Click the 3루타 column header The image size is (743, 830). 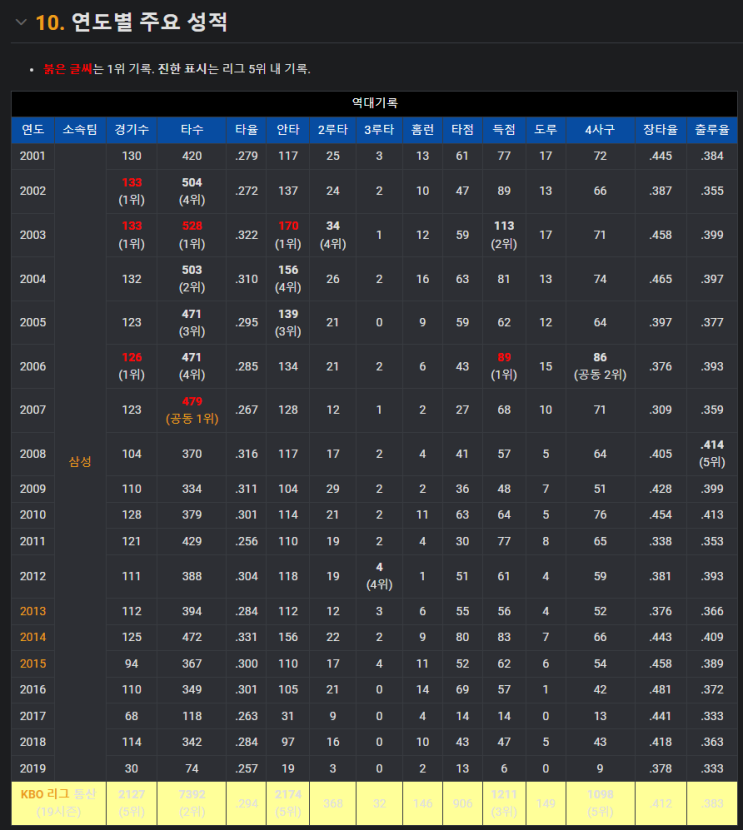[379, 130]
